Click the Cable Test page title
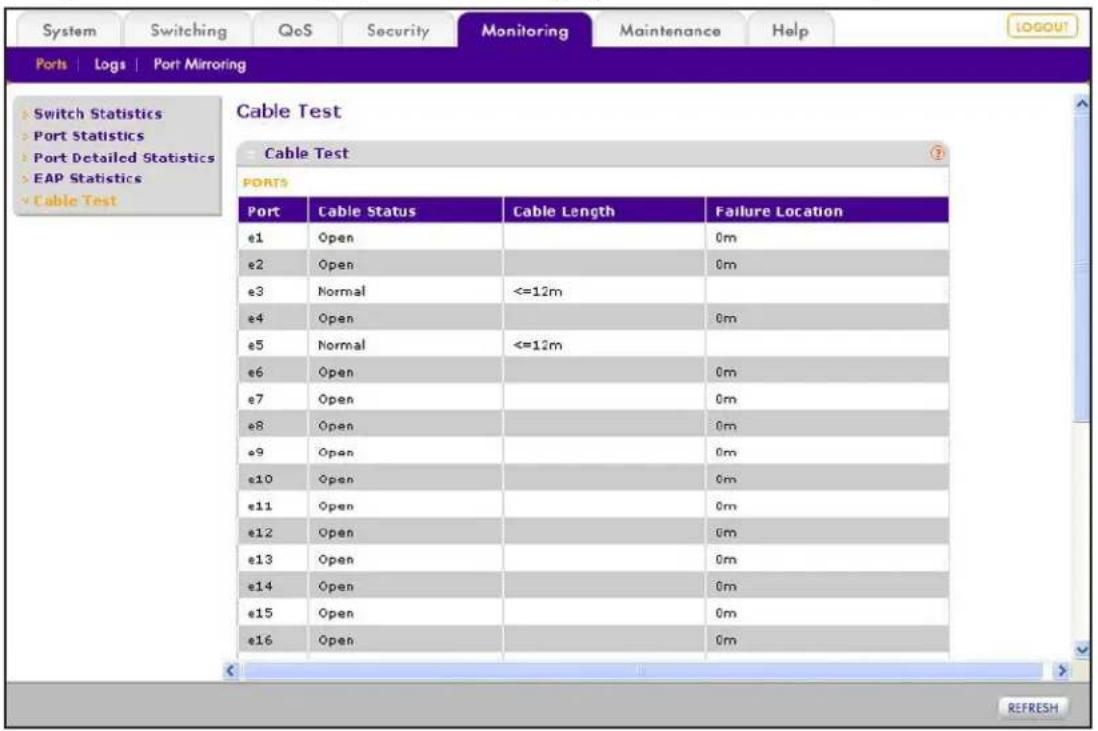The image size is (1098, 731). coord(289,111)
